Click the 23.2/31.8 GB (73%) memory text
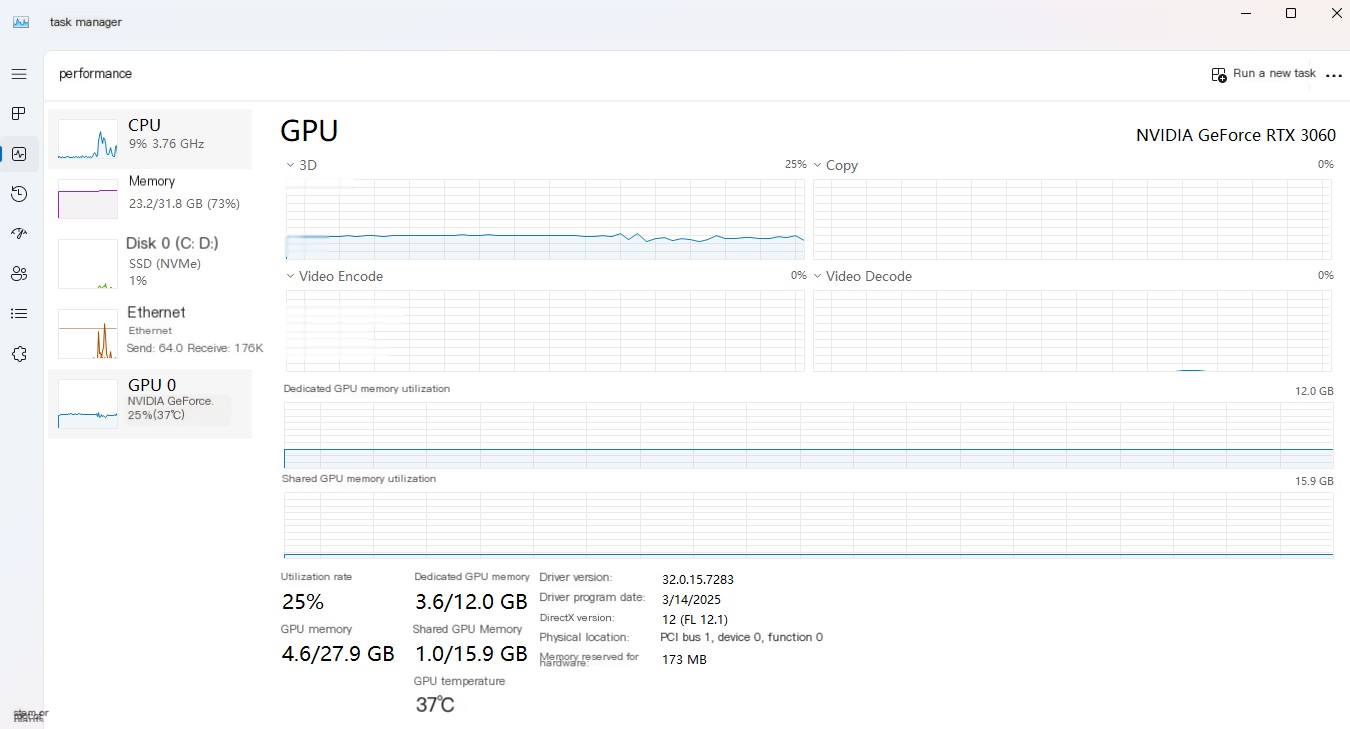1350x729 pixels. pyautogui.click(x=184, y=204)
